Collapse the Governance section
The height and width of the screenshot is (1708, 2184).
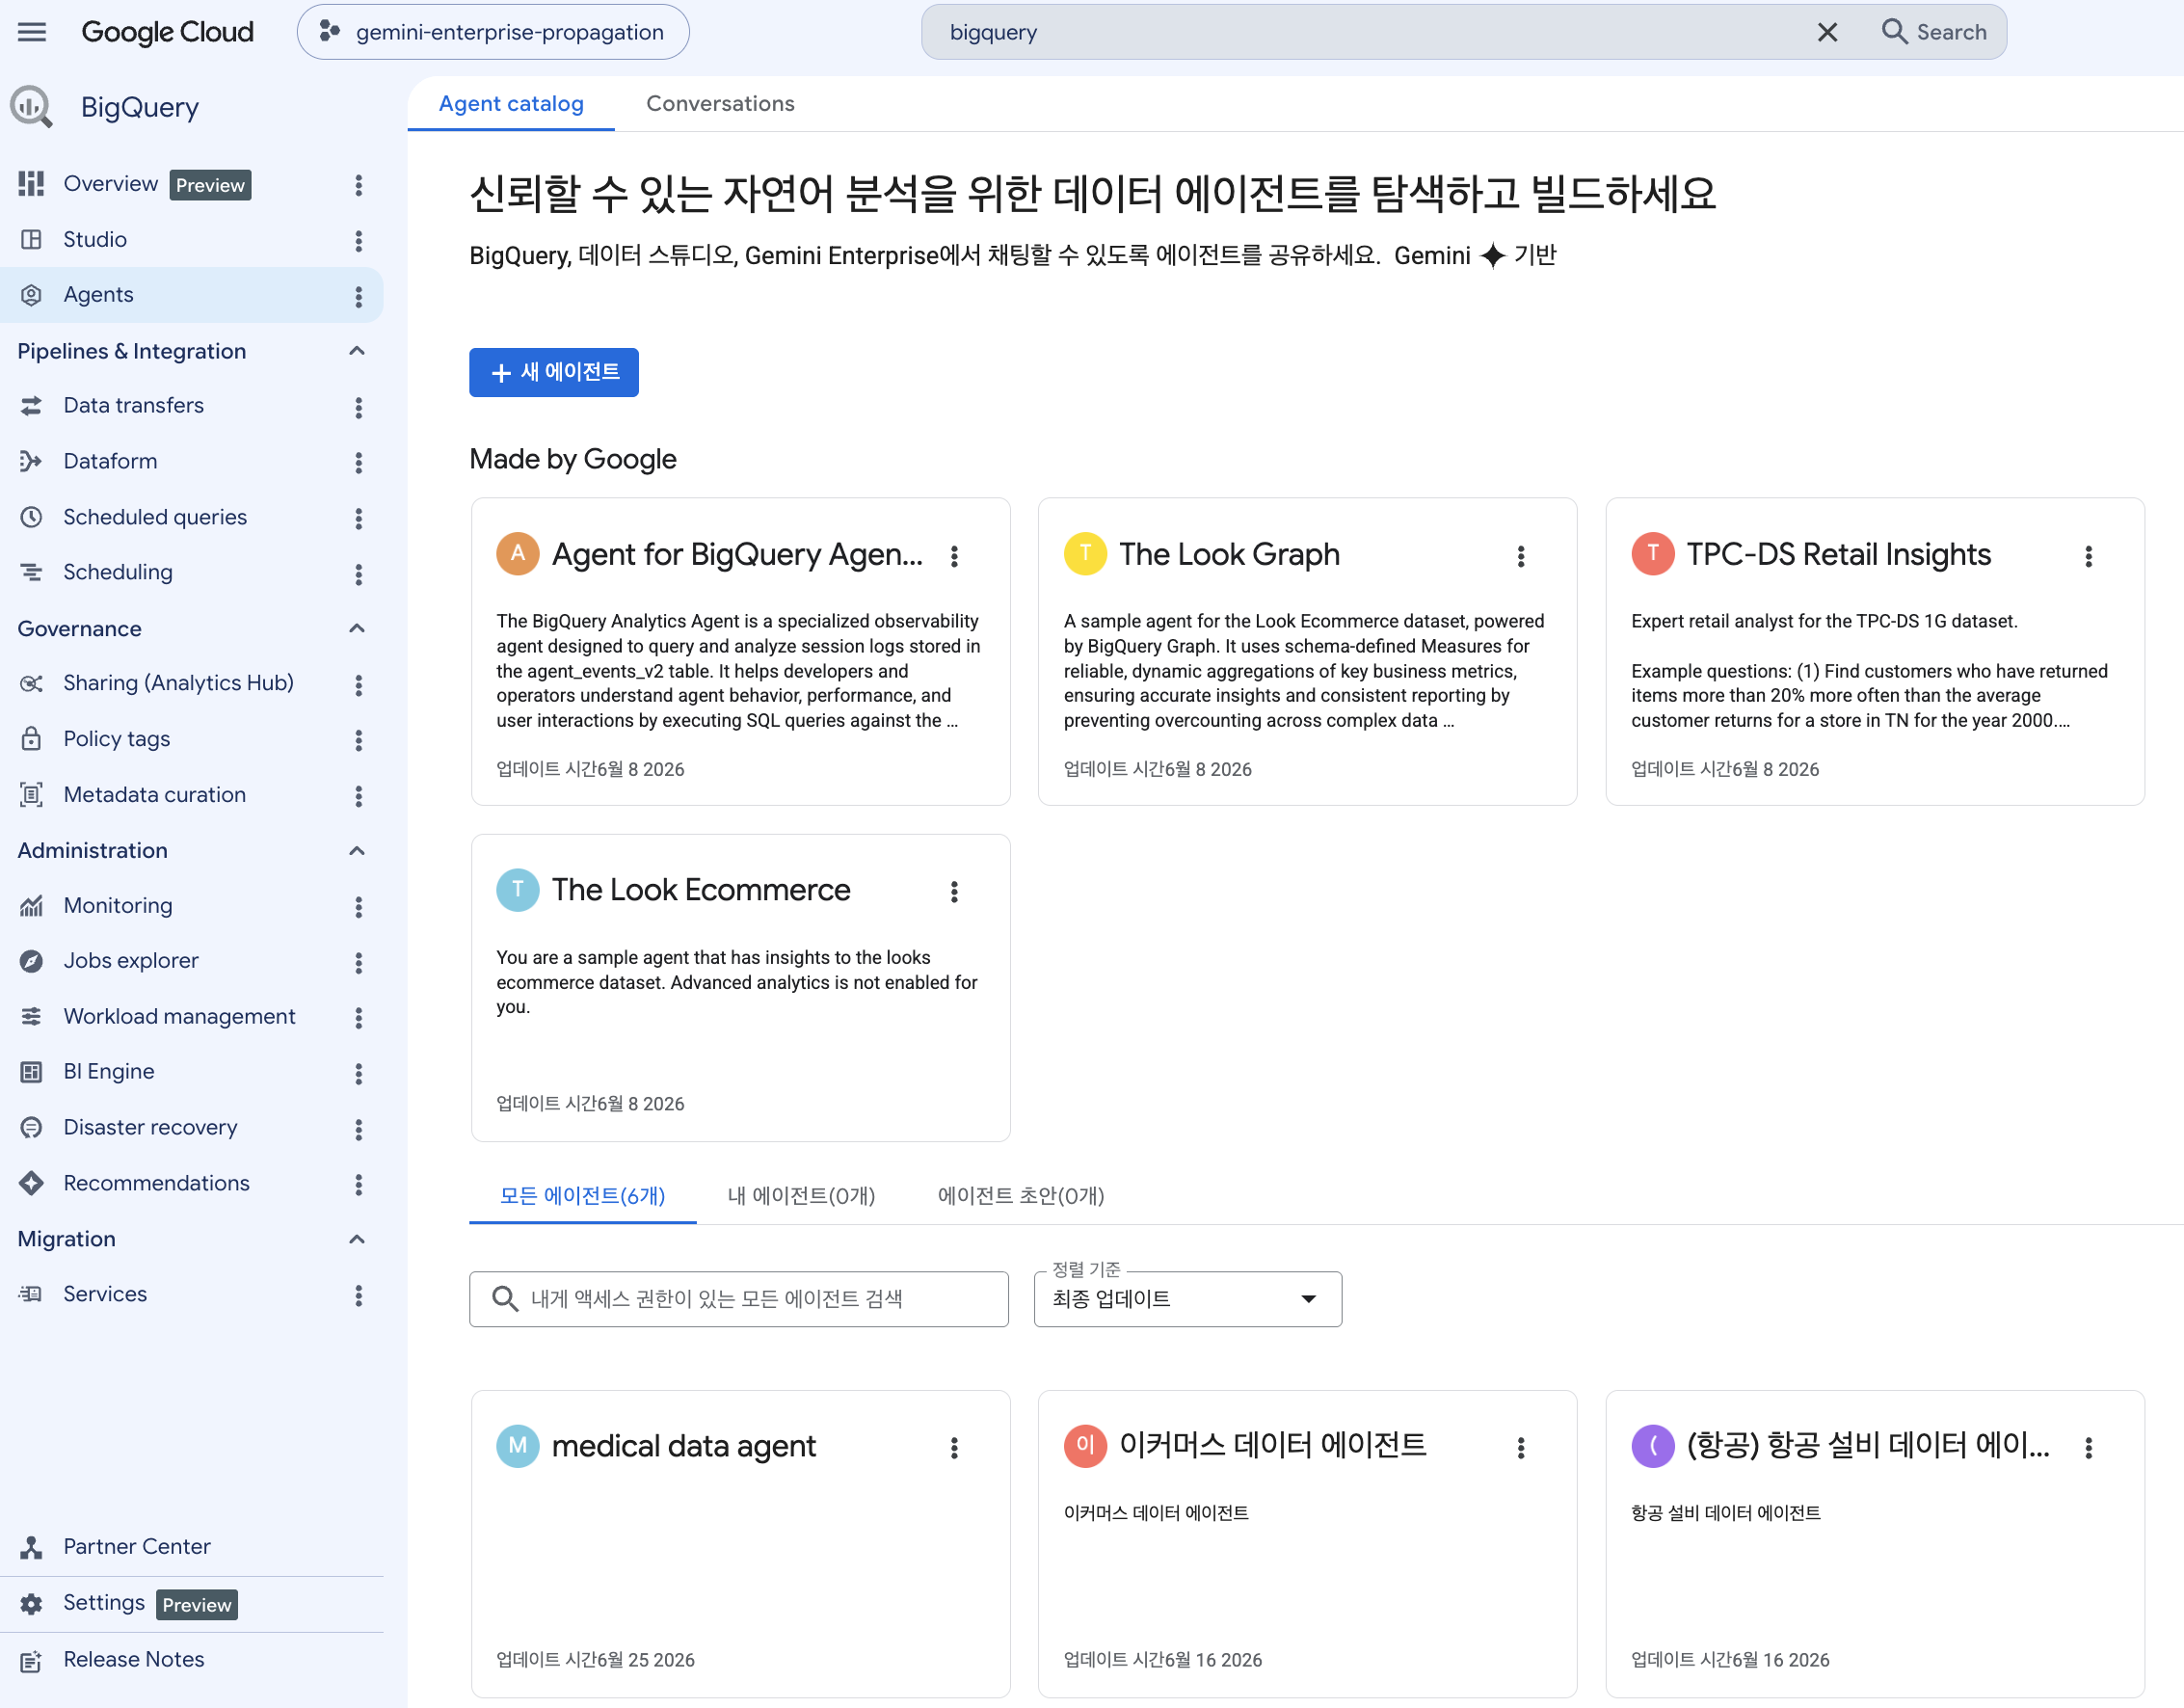[x=357, y=628]
